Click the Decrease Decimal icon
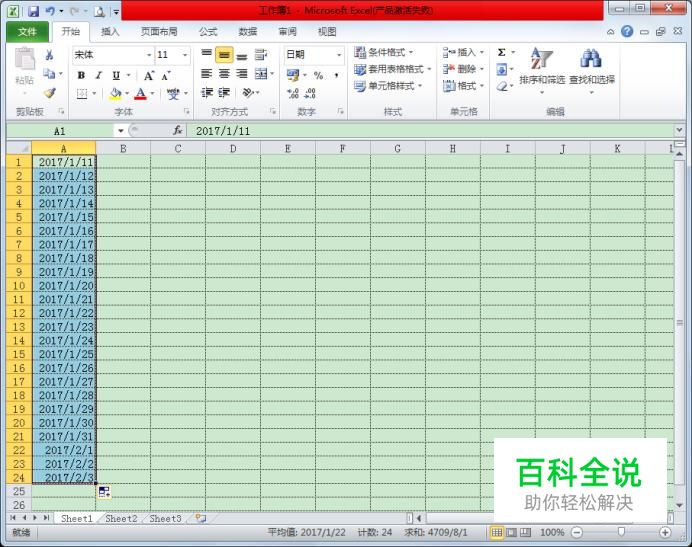 pos(310,93)
